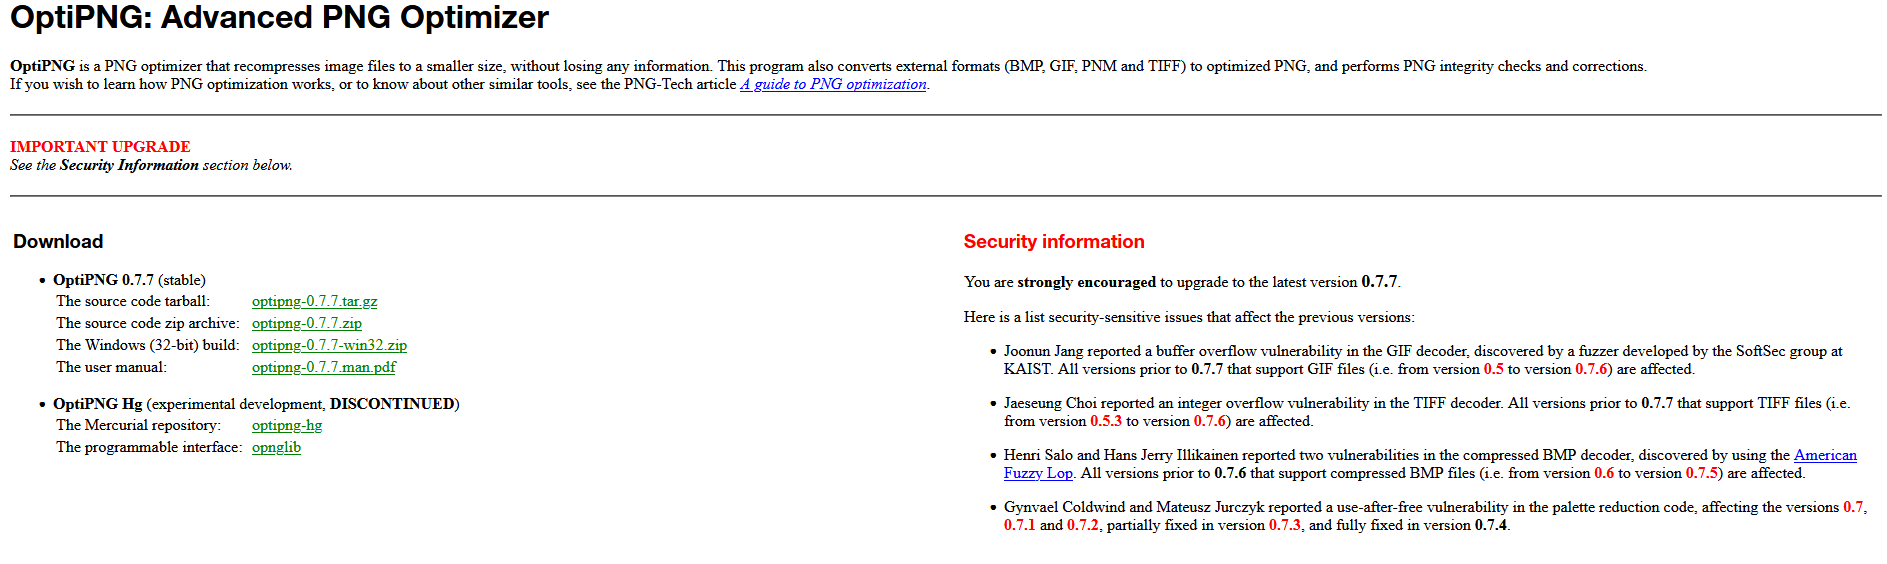Open the 'A guide to PNG optimization' link
Screen dimensions: 1887x564
tap(833, 84)
